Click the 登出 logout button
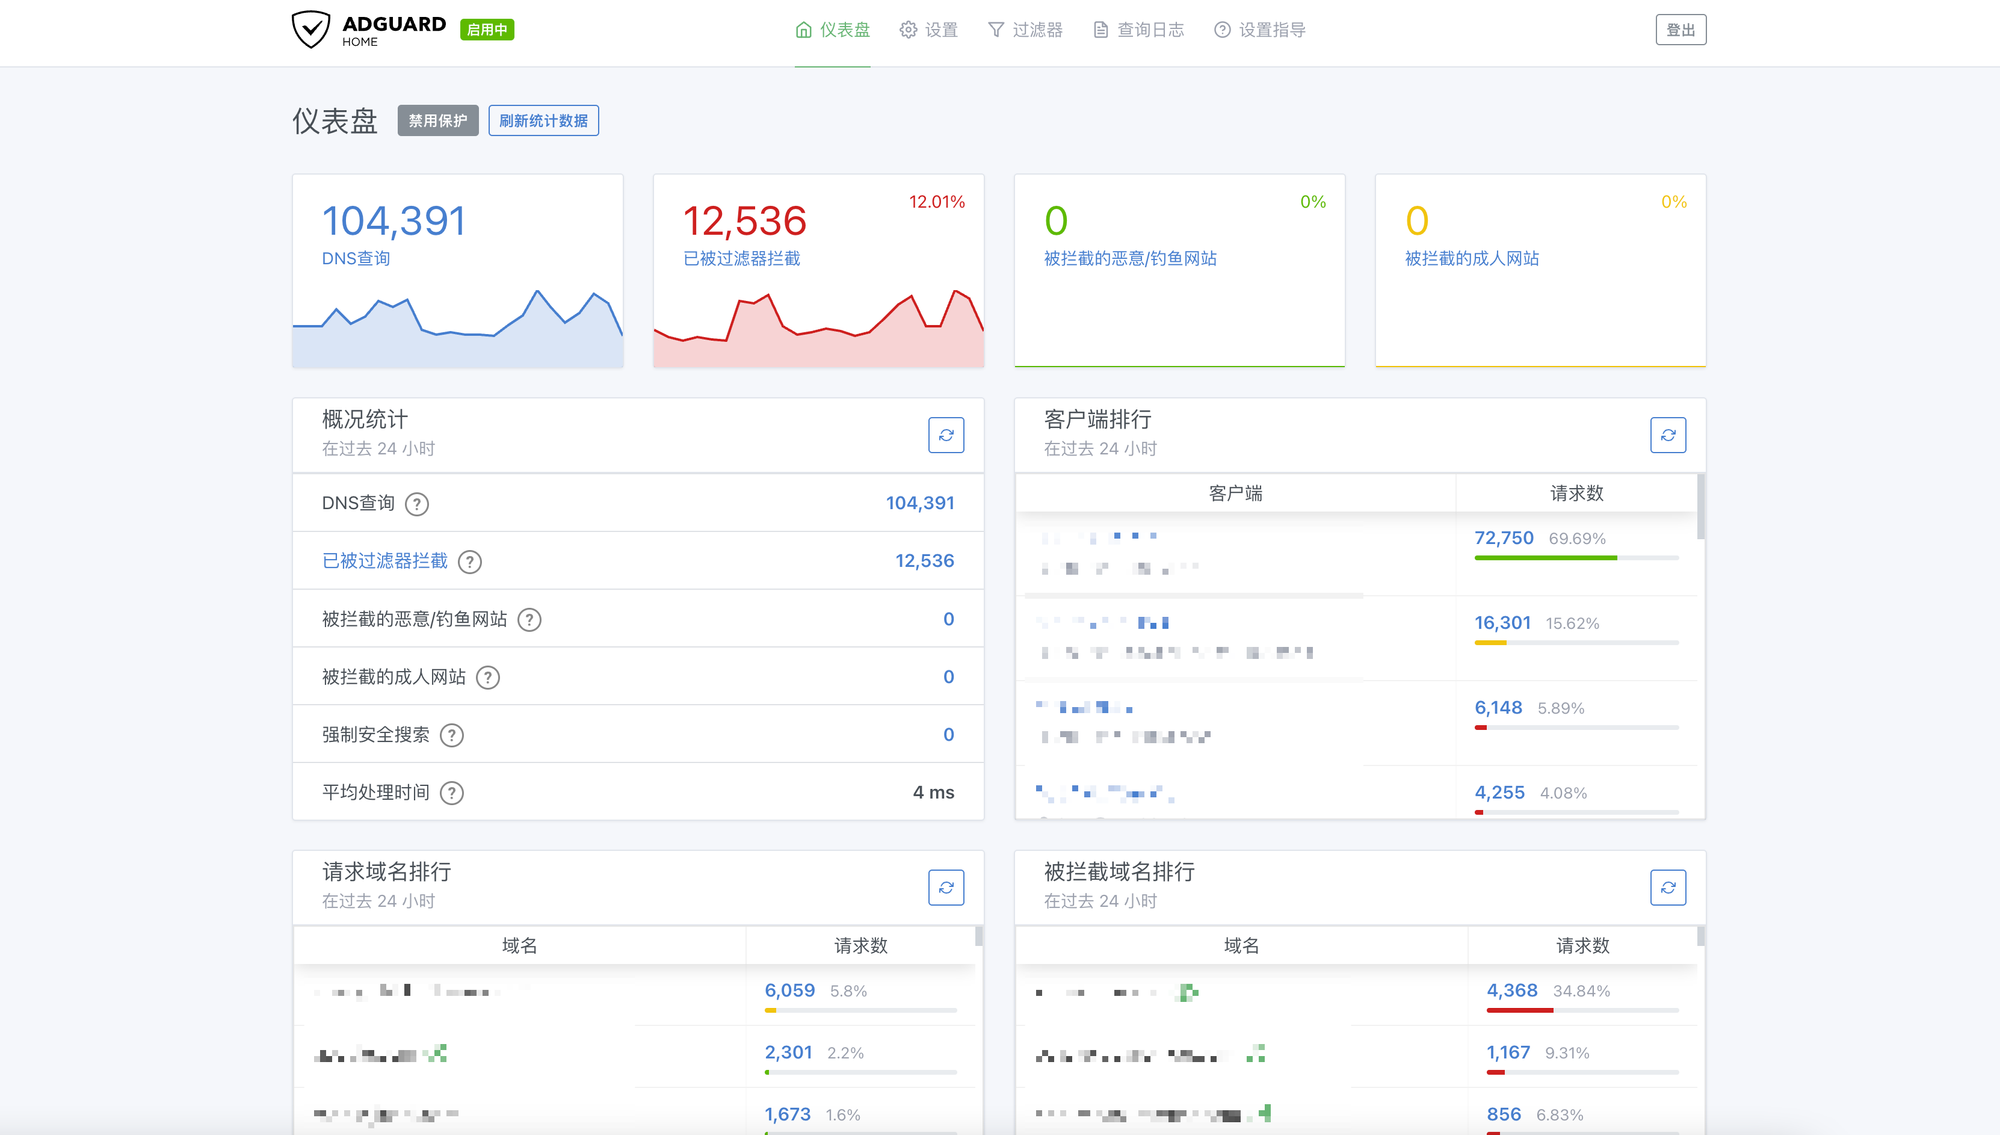The image size is (2000, 1135). pyautogui.click(x=1681, y=30)
